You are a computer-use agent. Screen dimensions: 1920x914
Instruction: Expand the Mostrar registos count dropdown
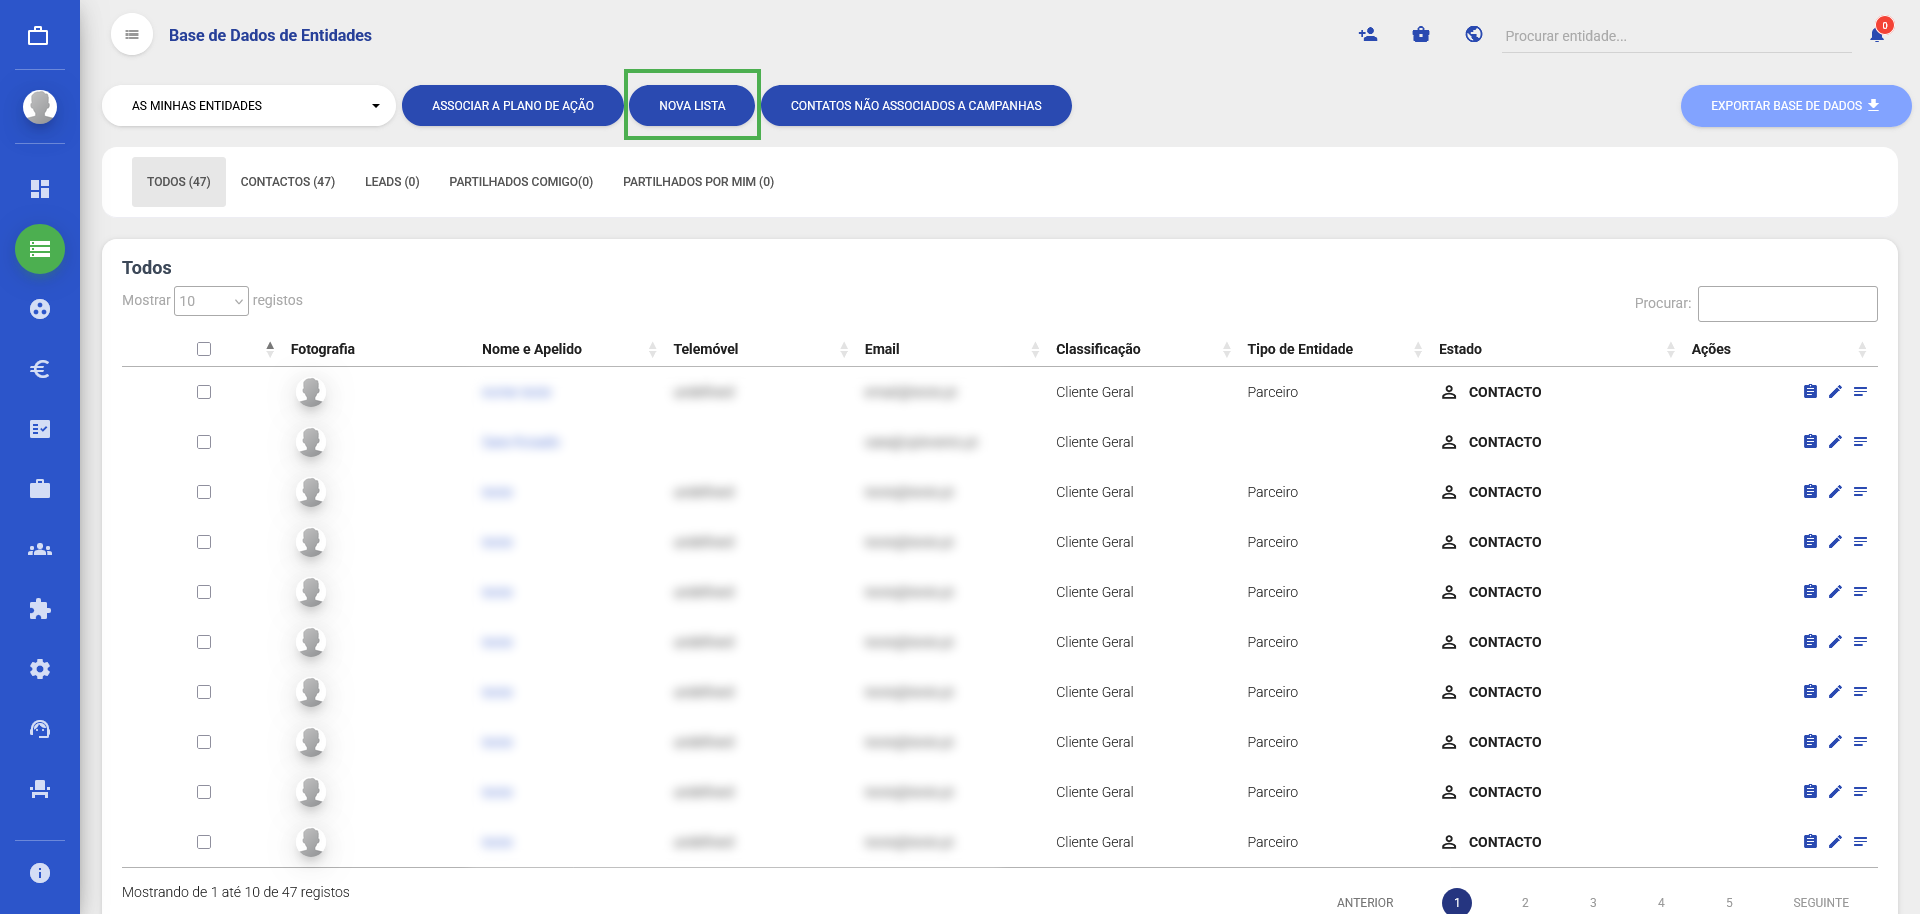211,301
